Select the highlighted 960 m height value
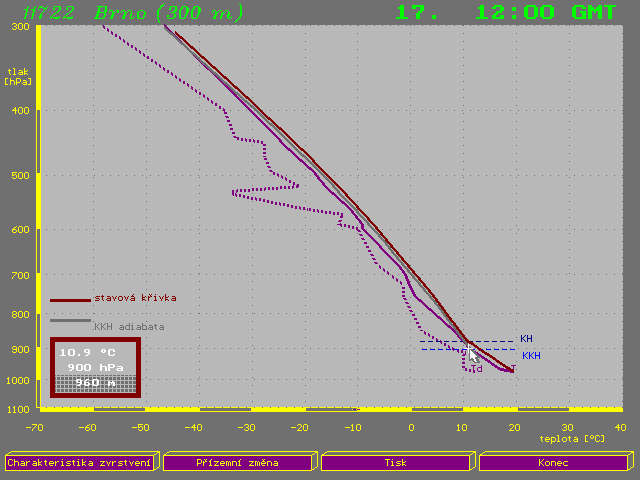Viewport: 640px width, 480px height. pyautogui.click(x=94, y=382)
